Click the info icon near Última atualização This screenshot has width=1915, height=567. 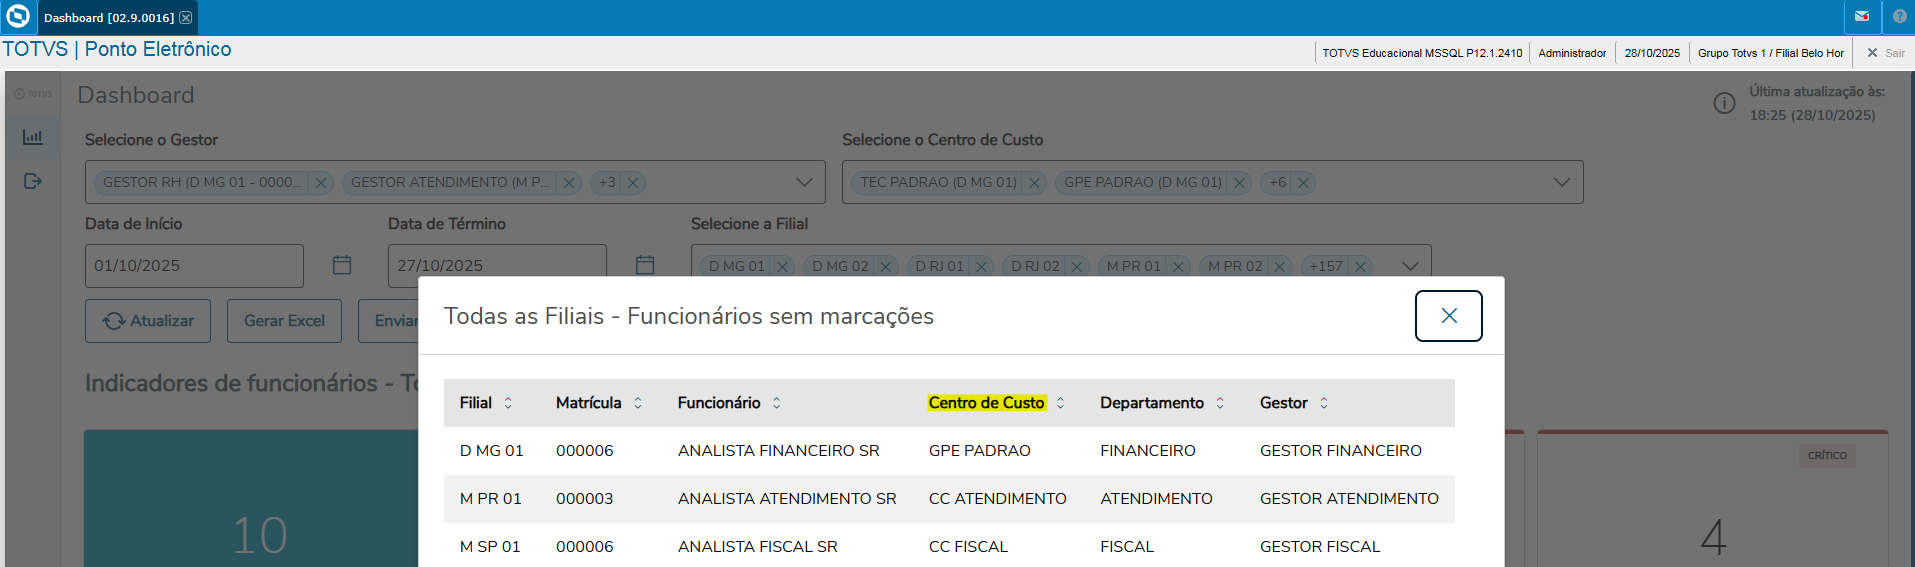1724,103
